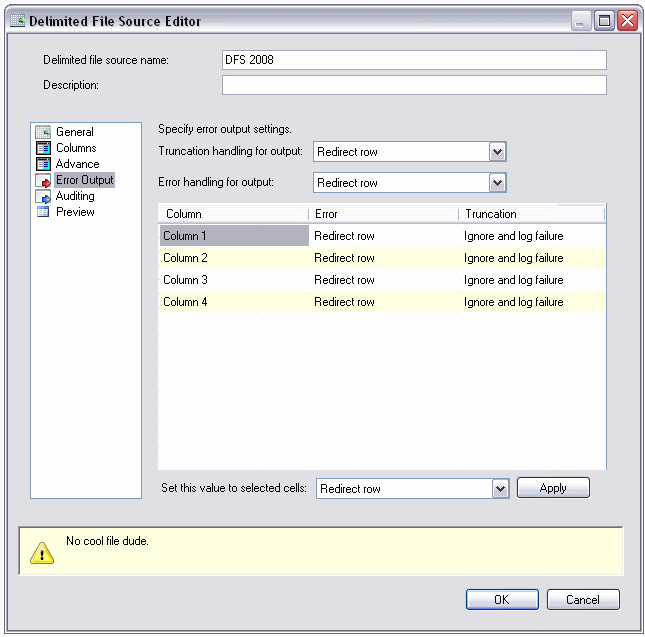Select the Column 2 row cell
The width and height of the screenshot is (645, 637).
tap(234, 258)
